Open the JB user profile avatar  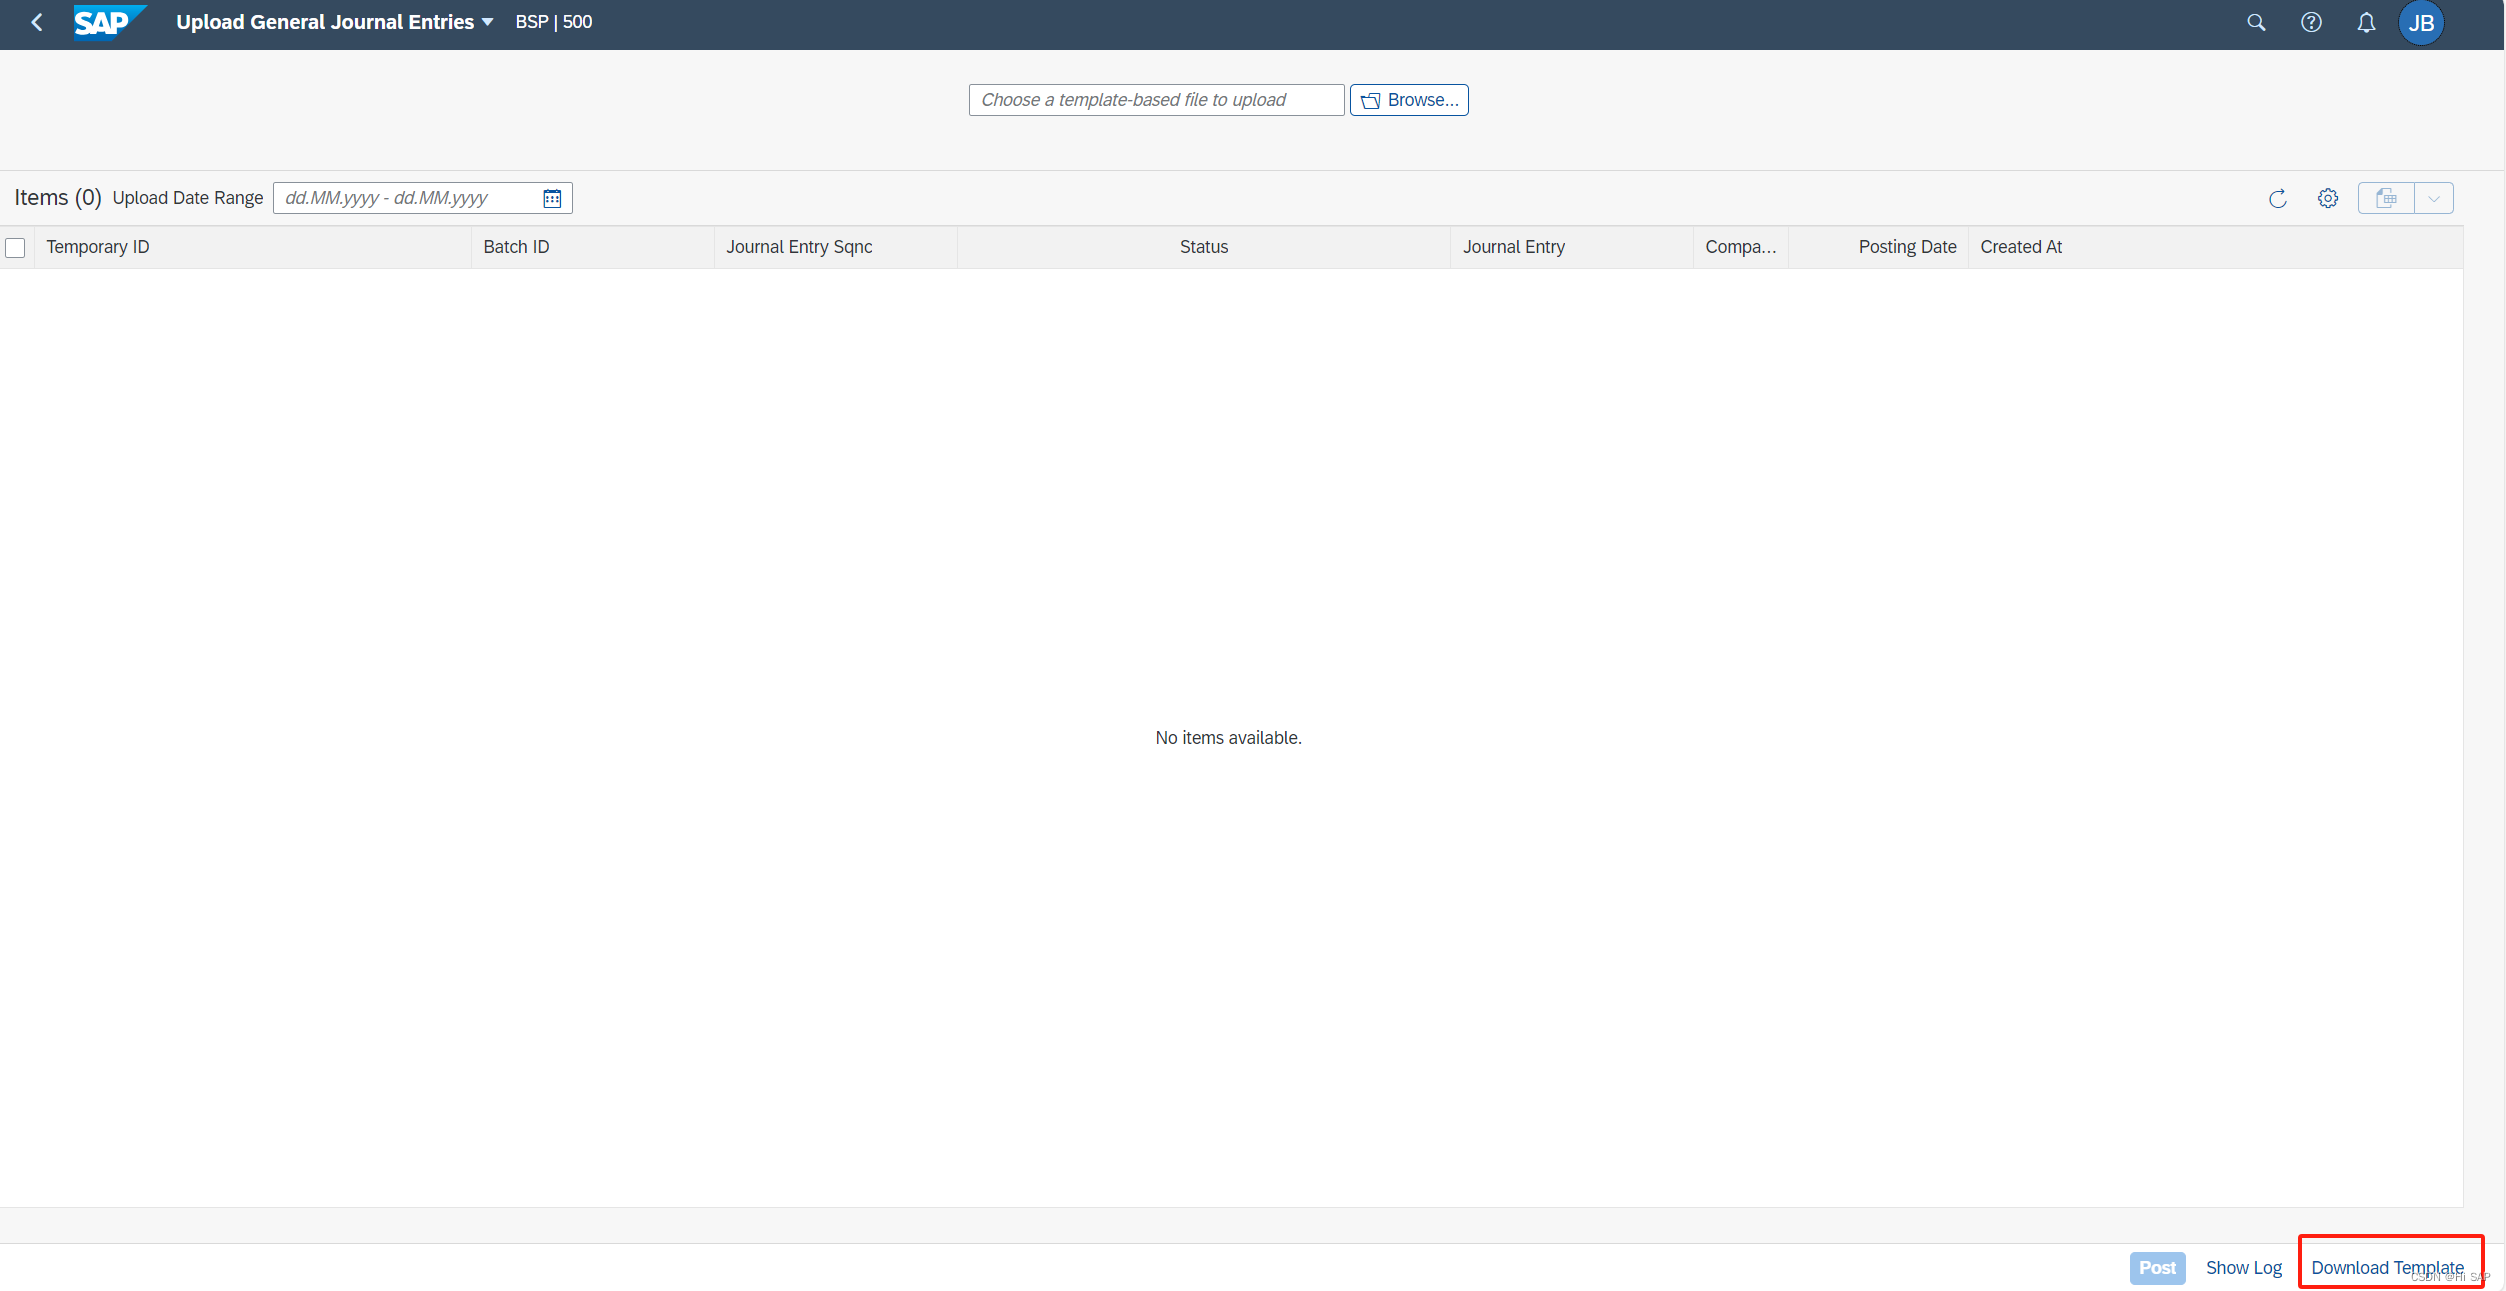point(2421,23)
